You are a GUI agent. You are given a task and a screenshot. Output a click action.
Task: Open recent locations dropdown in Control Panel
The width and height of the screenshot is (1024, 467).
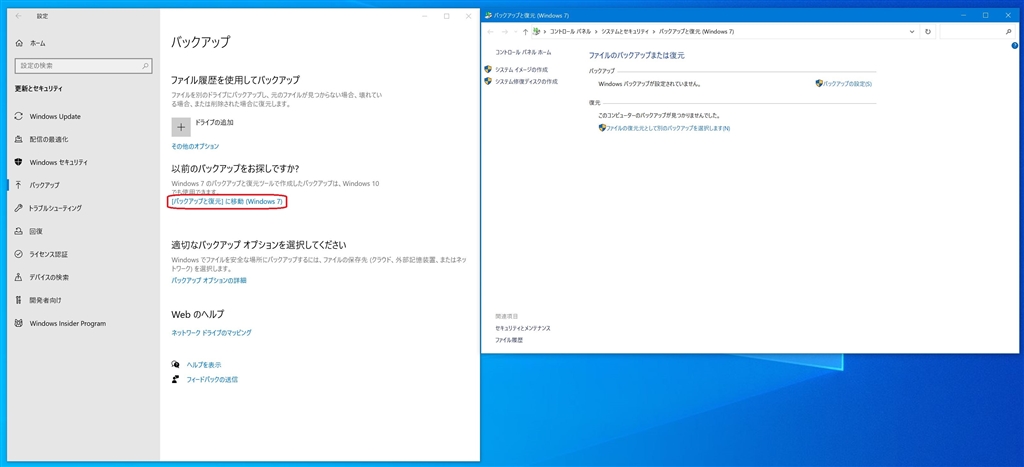(516, 31)
